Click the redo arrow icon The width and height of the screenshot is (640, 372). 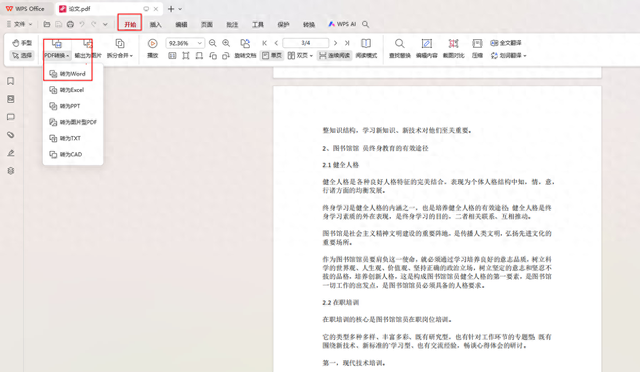click(93, 25)
